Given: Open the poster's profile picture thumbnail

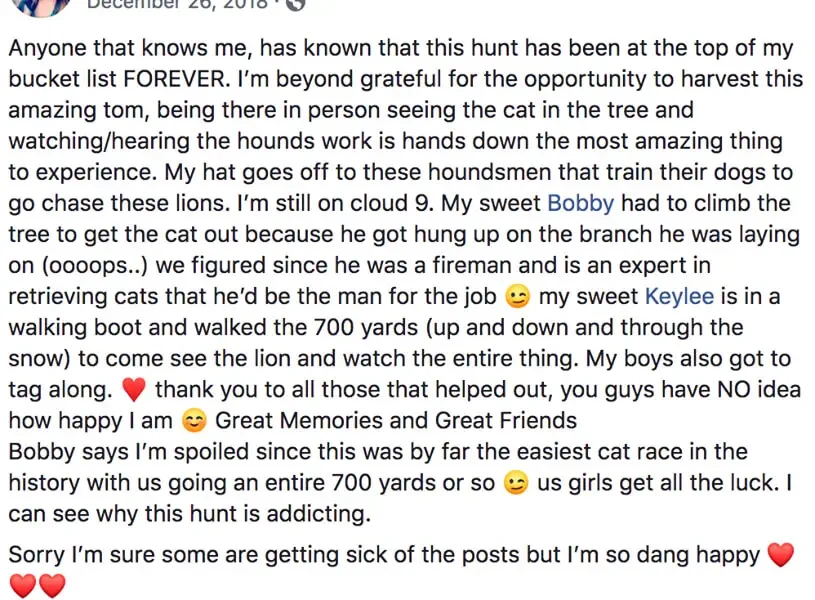Looking at the screenshot, I should click(x=41, y=6).
